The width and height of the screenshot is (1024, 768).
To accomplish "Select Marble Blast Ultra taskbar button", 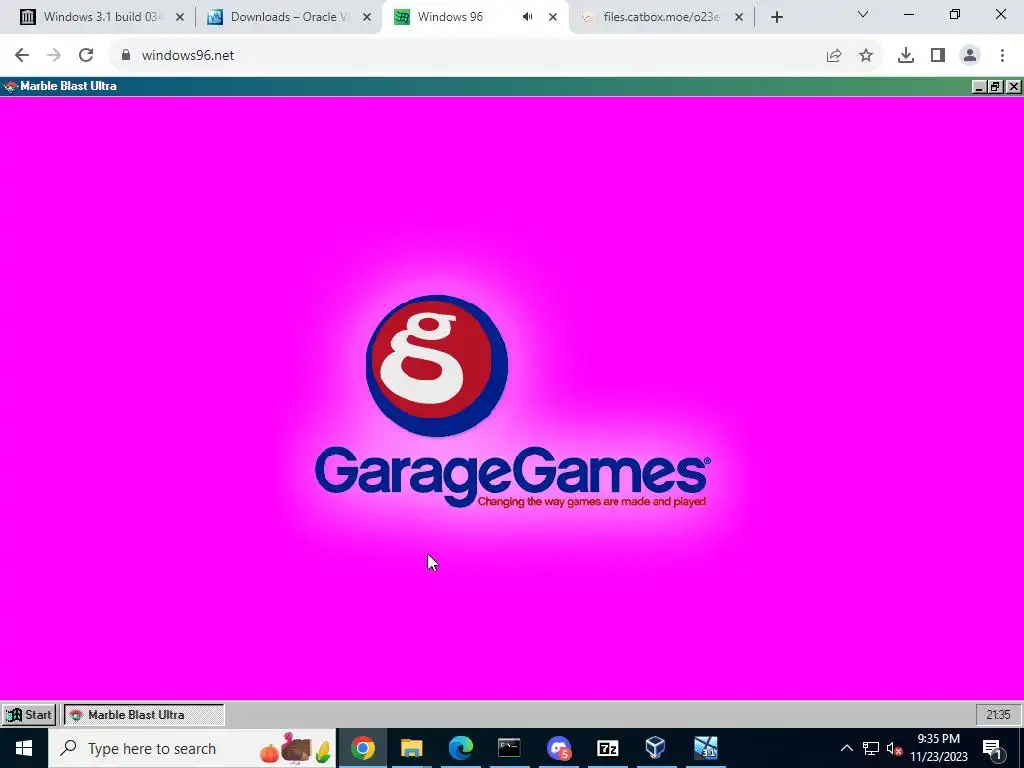I will [144, 715].
